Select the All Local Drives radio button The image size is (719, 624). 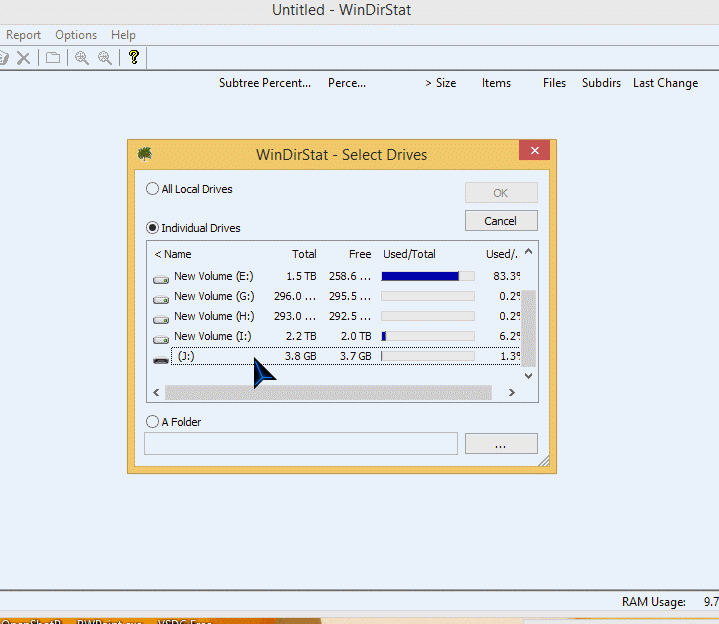(152, 189)
